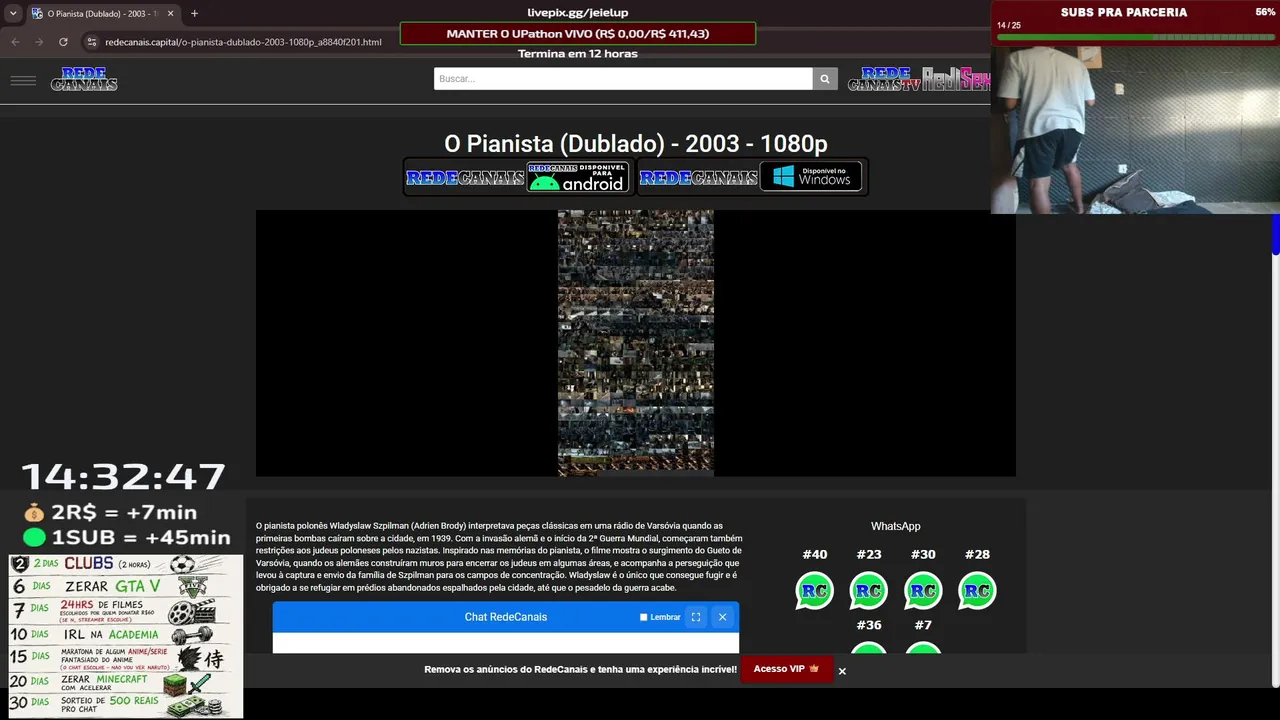Click the livepix.gg/jeielup overlay text
This screenshot has width=1280, height=720.
click(x=578, y=12)
